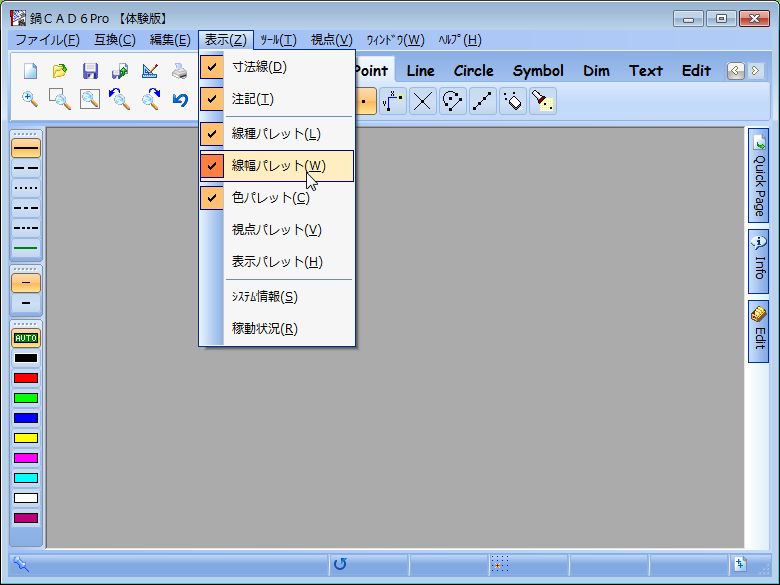Zoom in with plus magnifier icon
The width and height of the screenshot is (780, 585).
[30, 99]
